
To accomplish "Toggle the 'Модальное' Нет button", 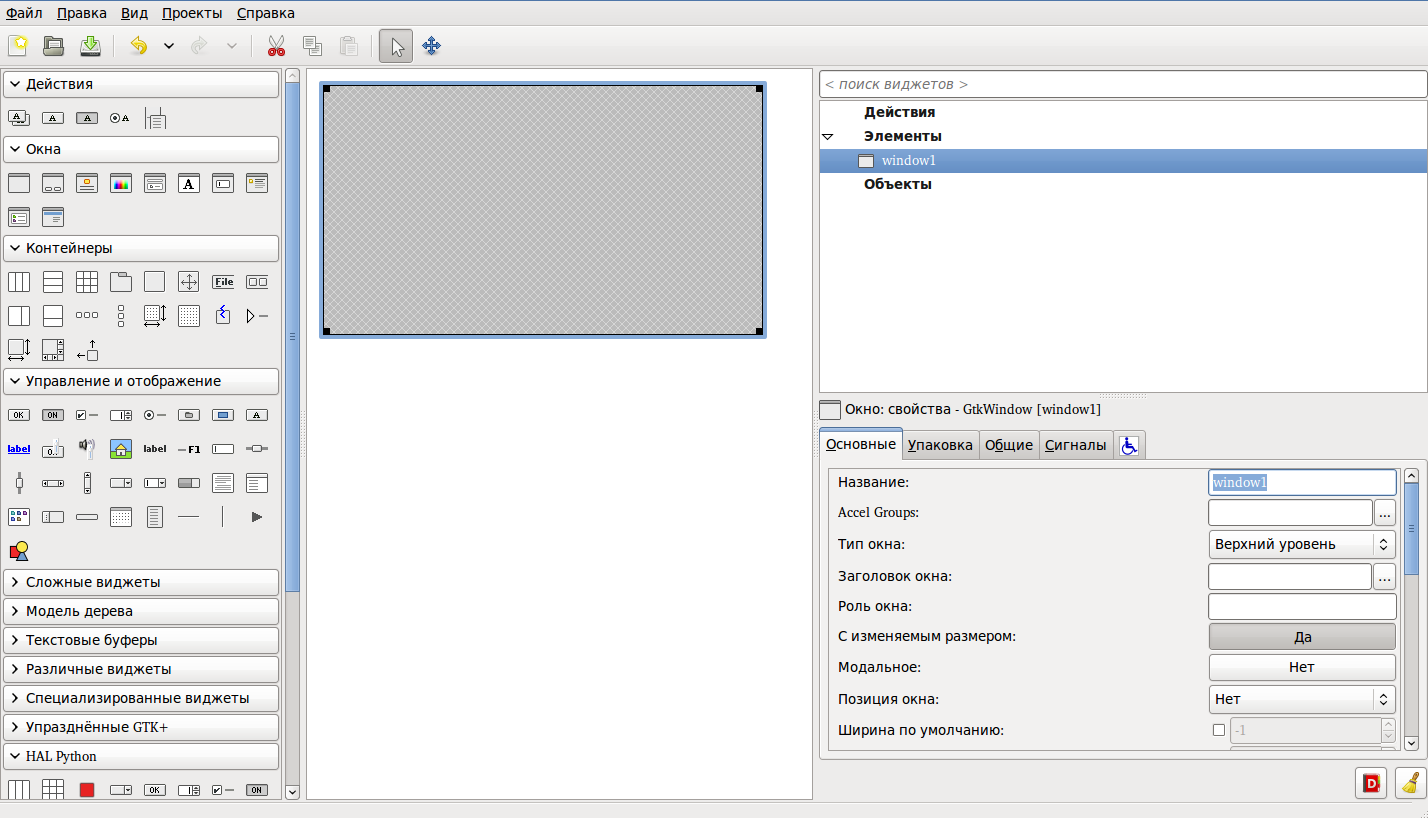I will click(1302, 667).
